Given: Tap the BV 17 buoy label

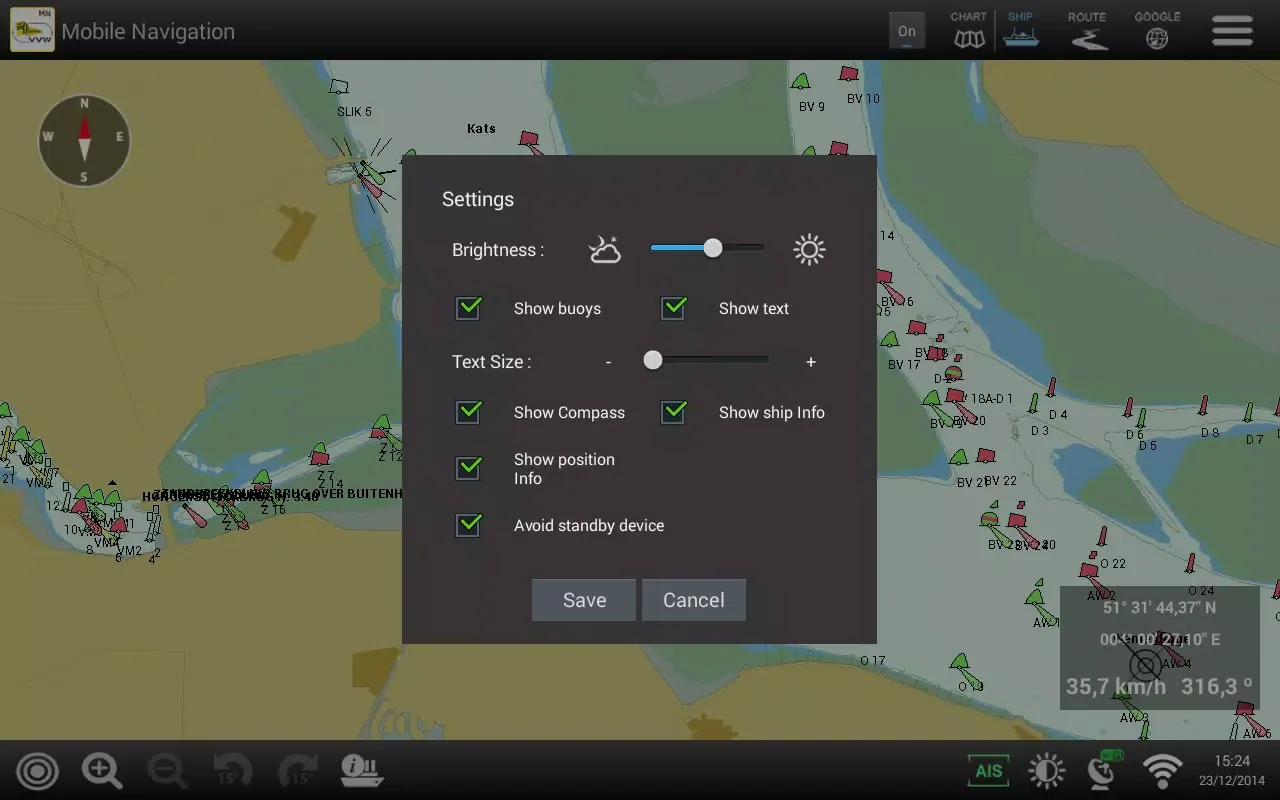Looking at the screenshot, I should click(x=904, y=364).
